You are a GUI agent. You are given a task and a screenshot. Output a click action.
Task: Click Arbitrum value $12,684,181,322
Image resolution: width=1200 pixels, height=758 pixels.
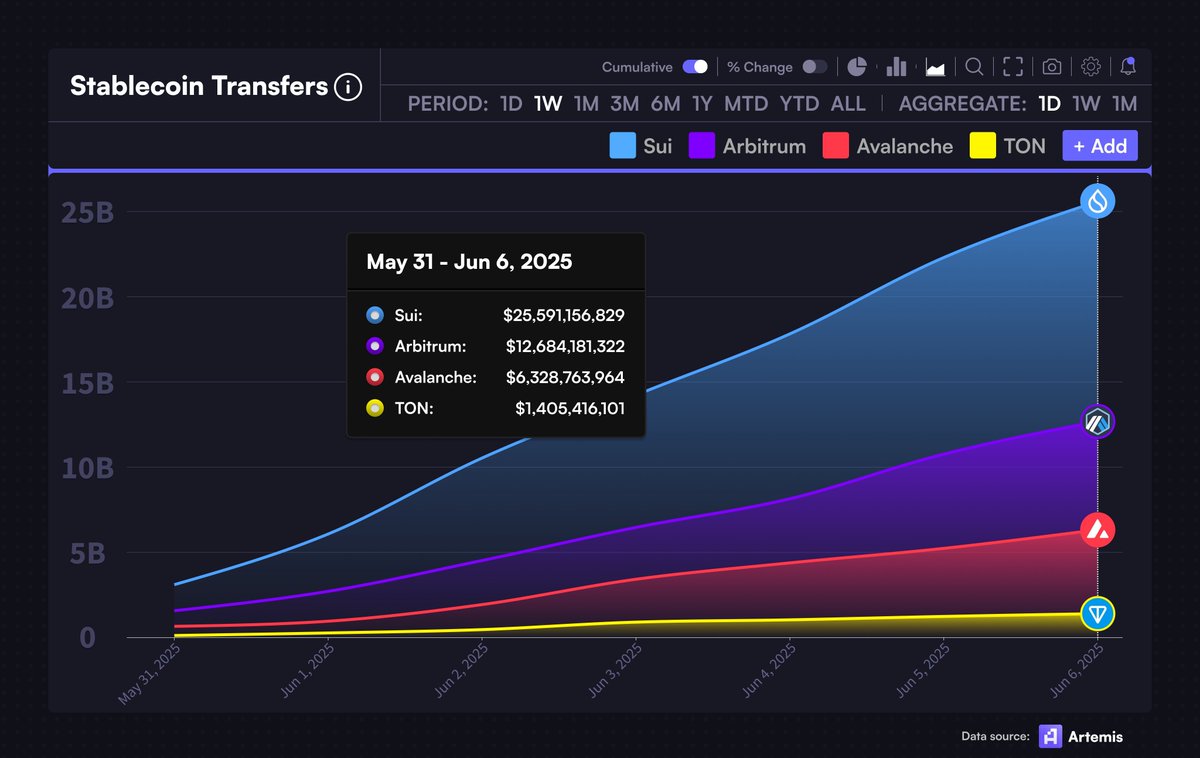[565, 346]
